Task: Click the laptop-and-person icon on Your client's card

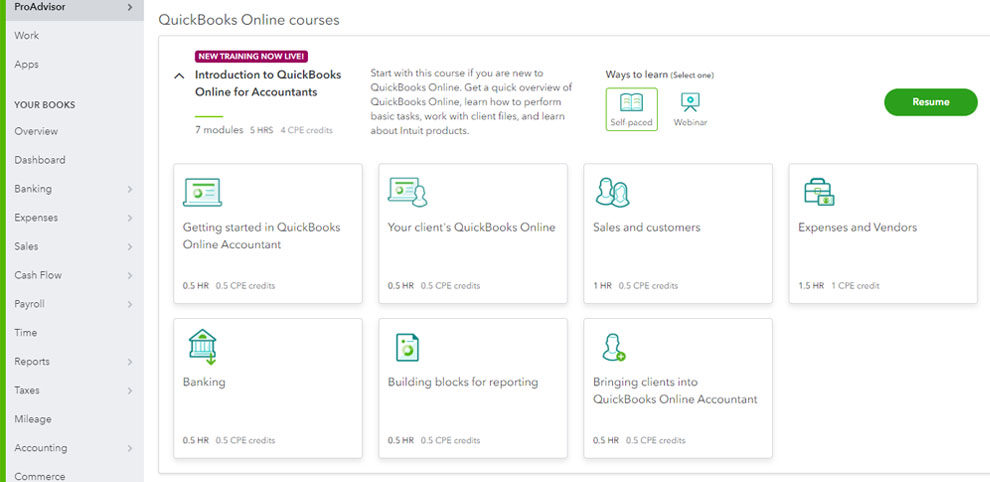Action: tap(407, 192)
